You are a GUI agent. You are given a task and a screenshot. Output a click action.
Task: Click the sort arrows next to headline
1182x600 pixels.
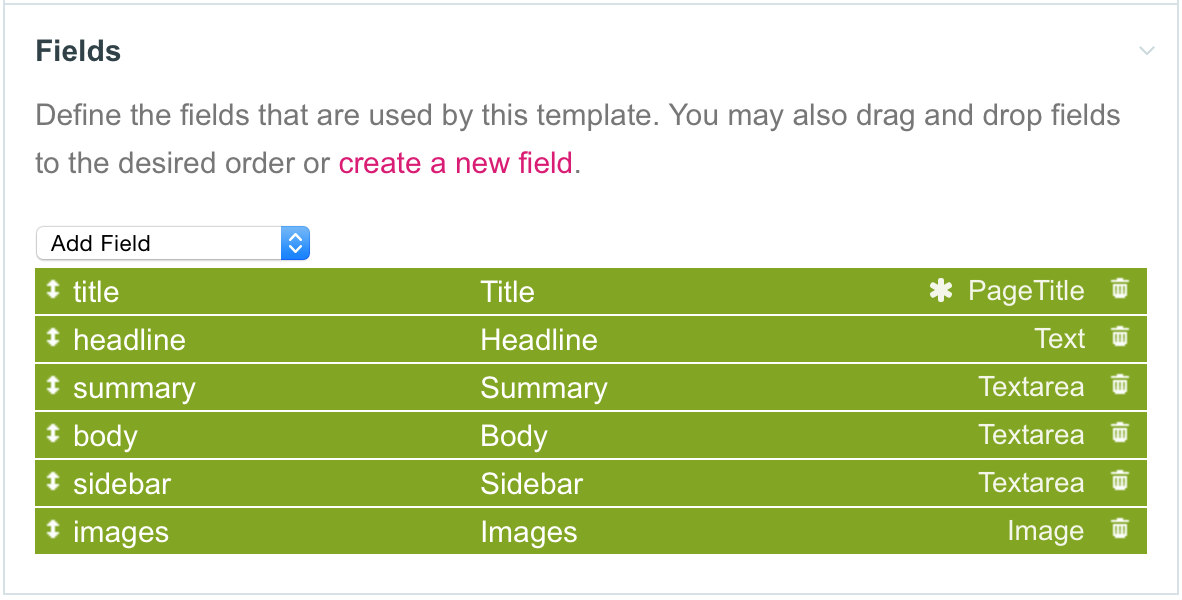click(53, 338)
